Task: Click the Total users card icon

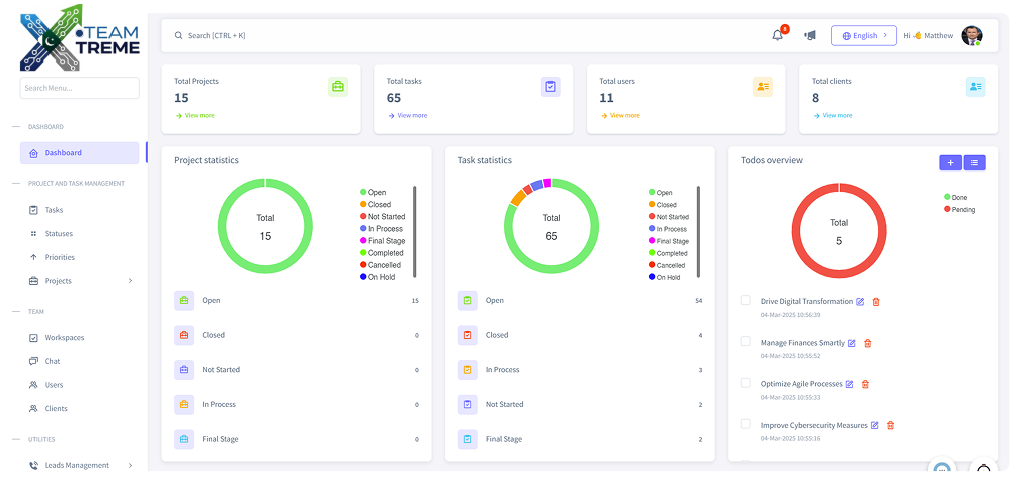Action: pyautogui.click(x=763, y=87)
